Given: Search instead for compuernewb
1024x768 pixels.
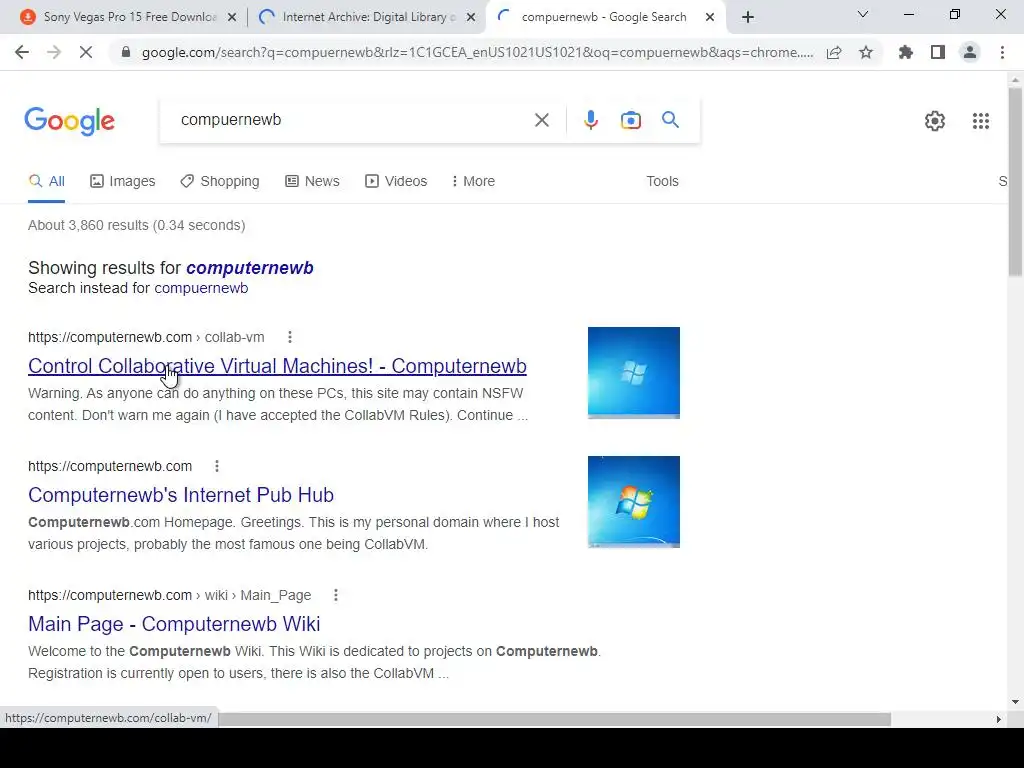Looking at the screenshot, I should (x=201, y=288).
